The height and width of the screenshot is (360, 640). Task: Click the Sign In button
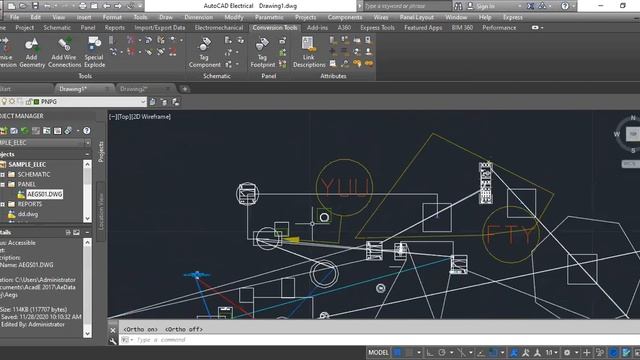(x=485, y=6)
